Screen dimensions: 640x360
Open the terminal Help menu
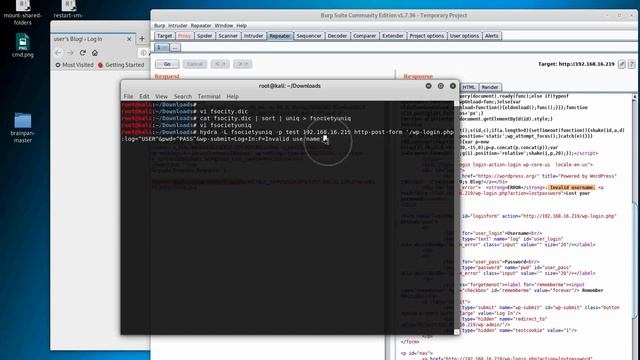click(x=232, y=96)
